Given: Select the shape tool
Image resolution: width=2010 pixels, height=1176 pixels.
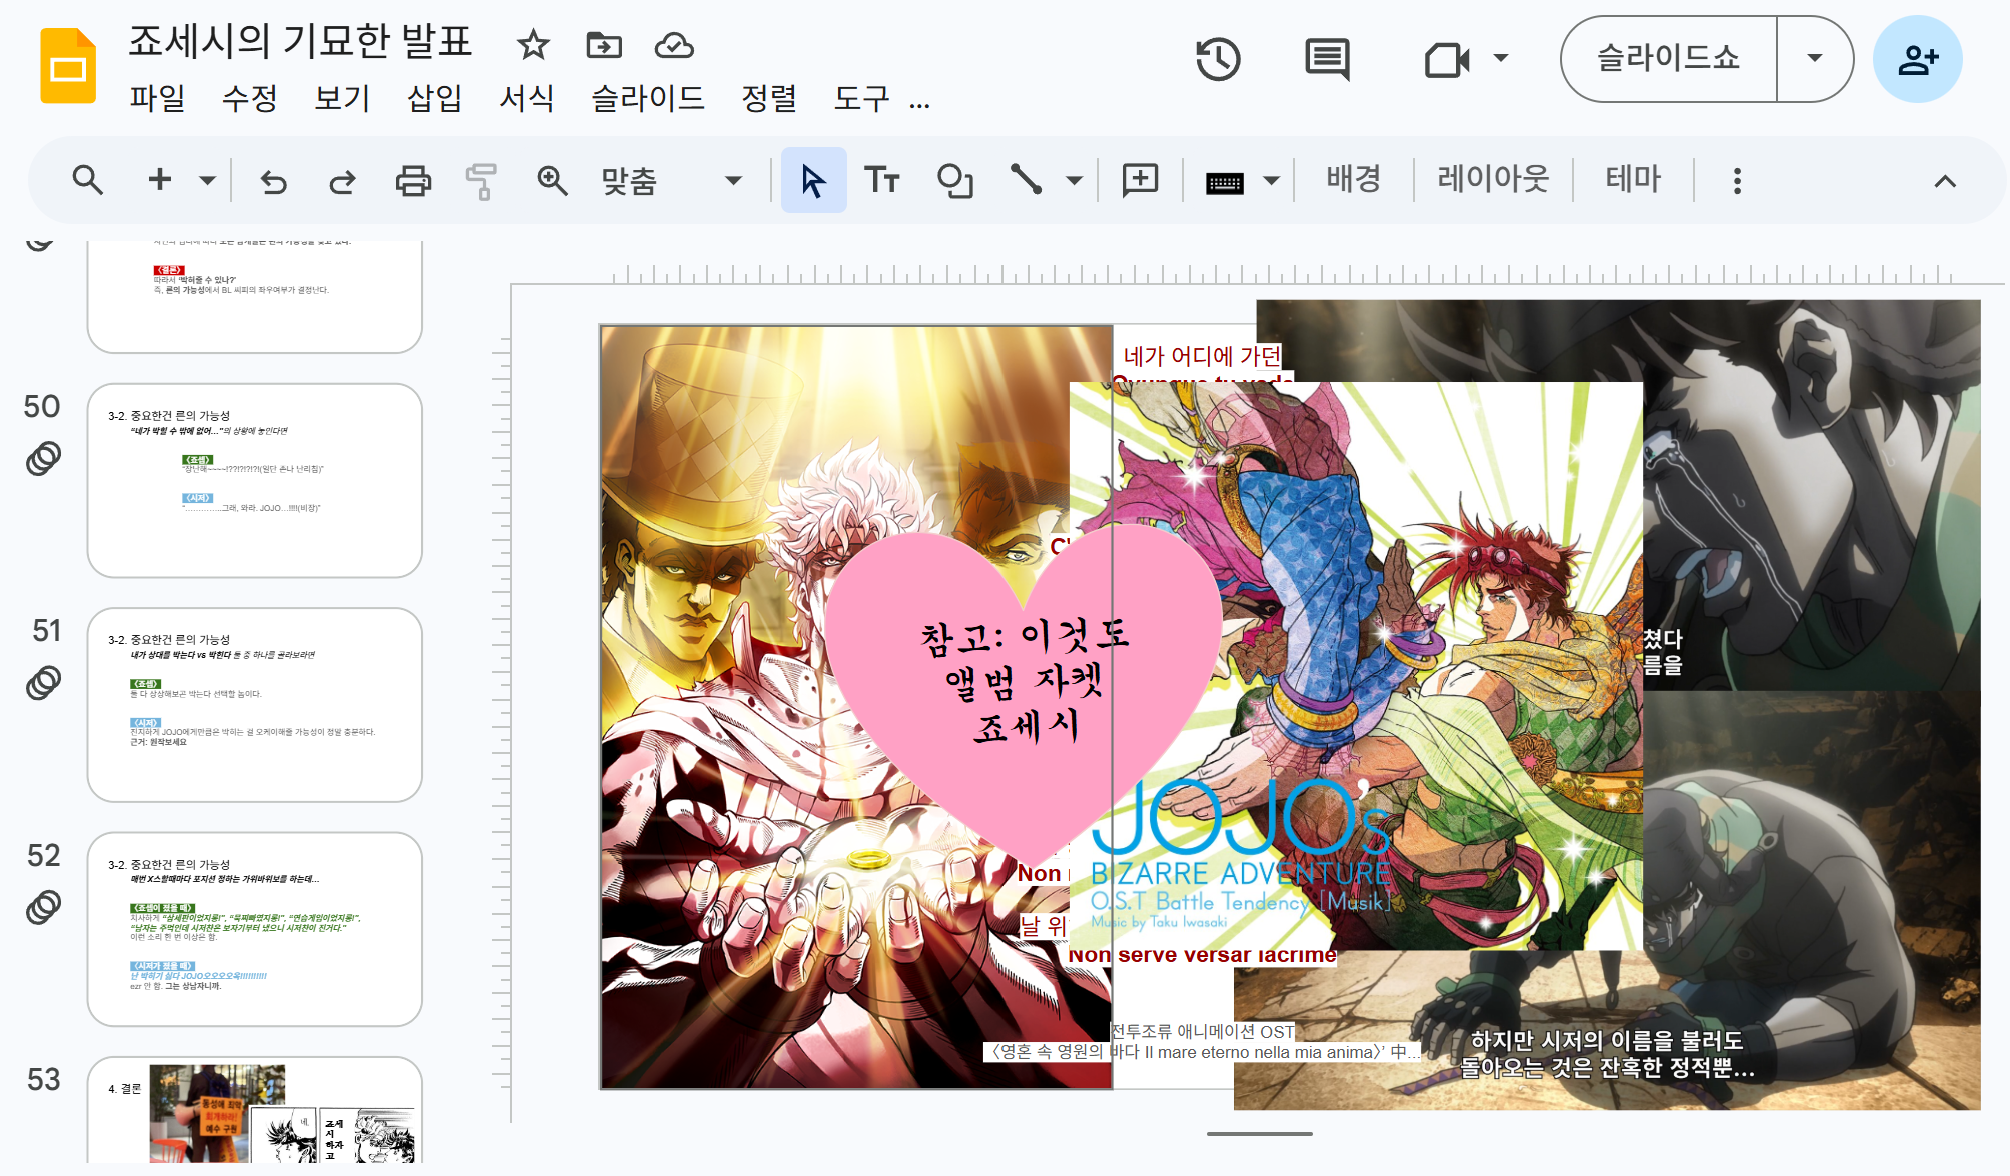Looking at the screenshot, I should (954, 181).
